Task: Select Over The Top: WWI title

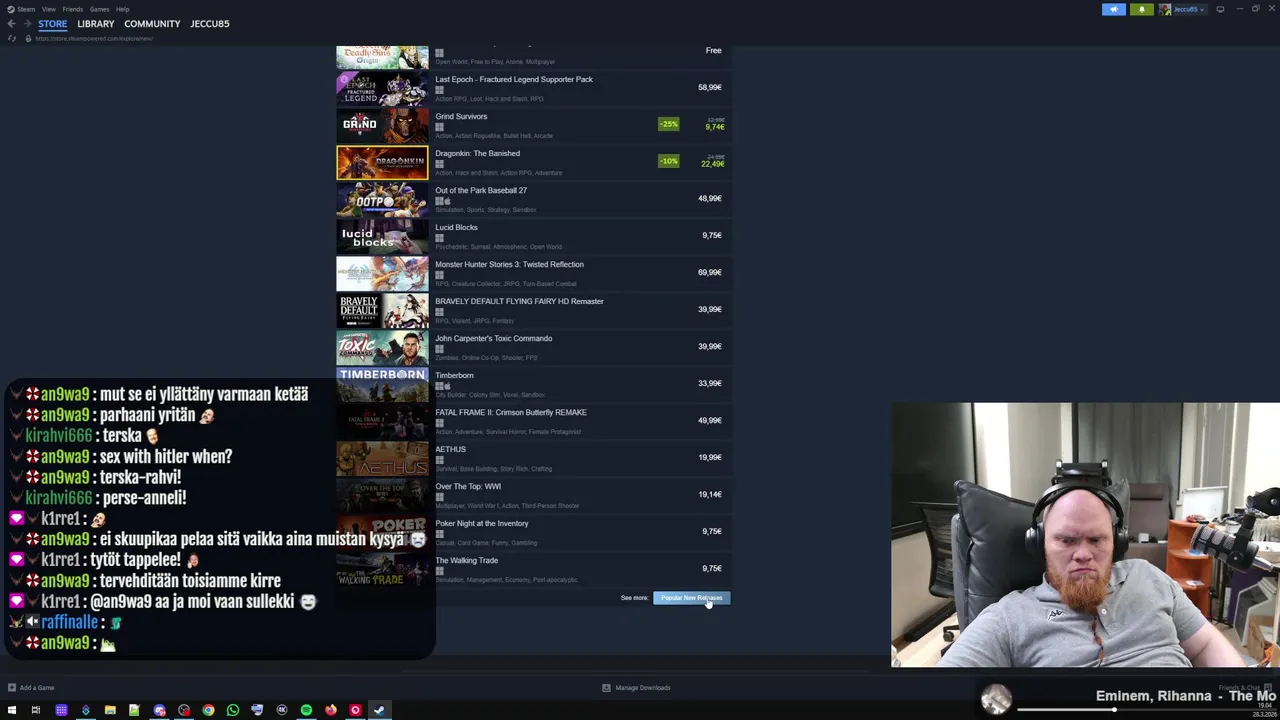Action: (x=468, y=486)
